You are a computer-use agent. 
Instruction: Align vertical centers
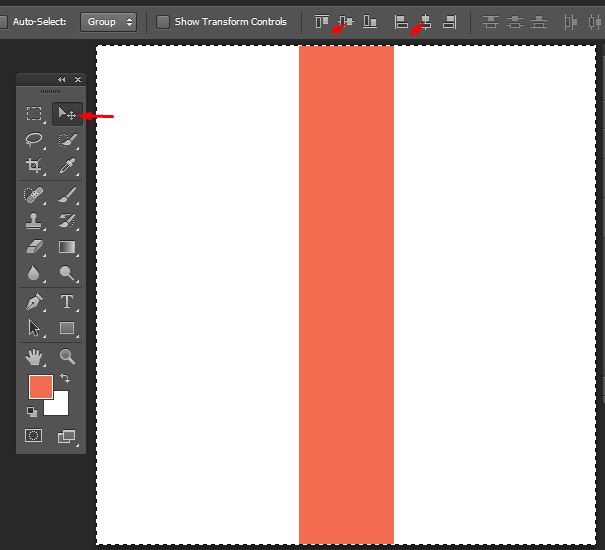tap(346, 22)
